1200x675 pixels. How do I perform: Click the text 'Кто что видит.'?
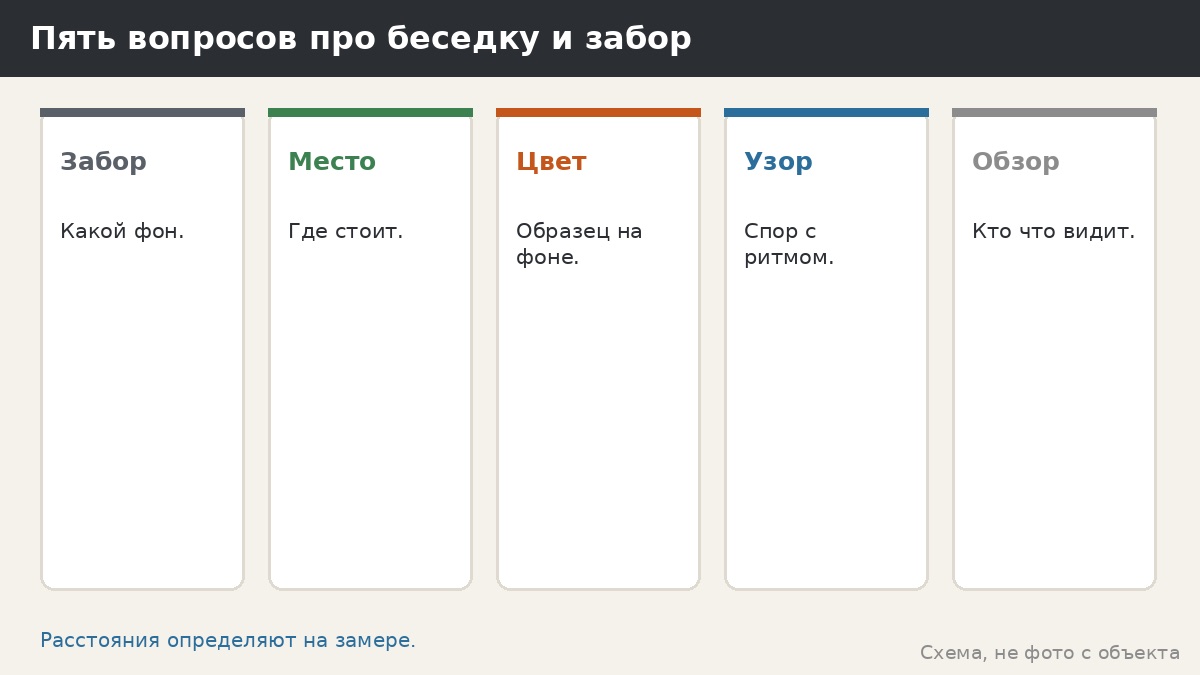(x=1053, y=231)
